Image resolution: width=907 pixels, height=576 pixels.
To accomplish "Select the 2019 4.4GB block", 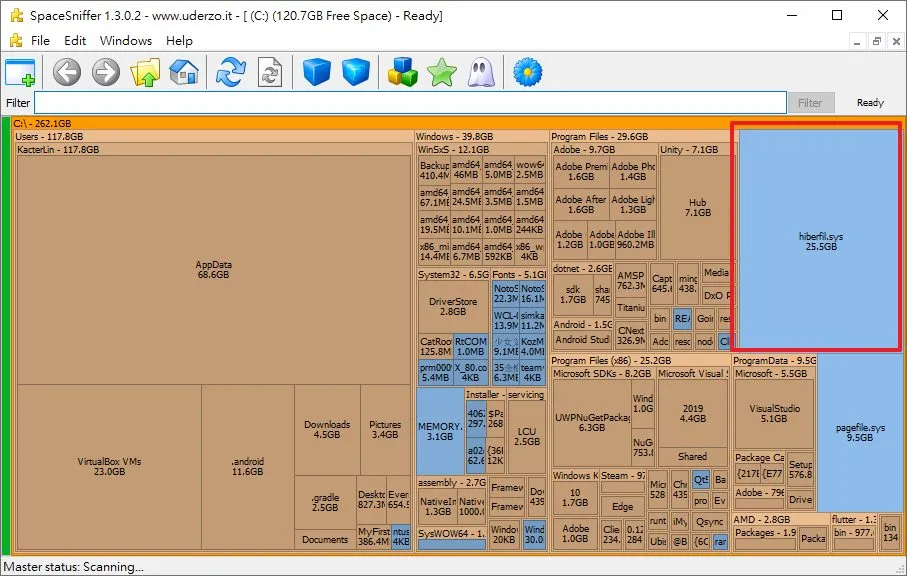I will click(x=692, y=413).
